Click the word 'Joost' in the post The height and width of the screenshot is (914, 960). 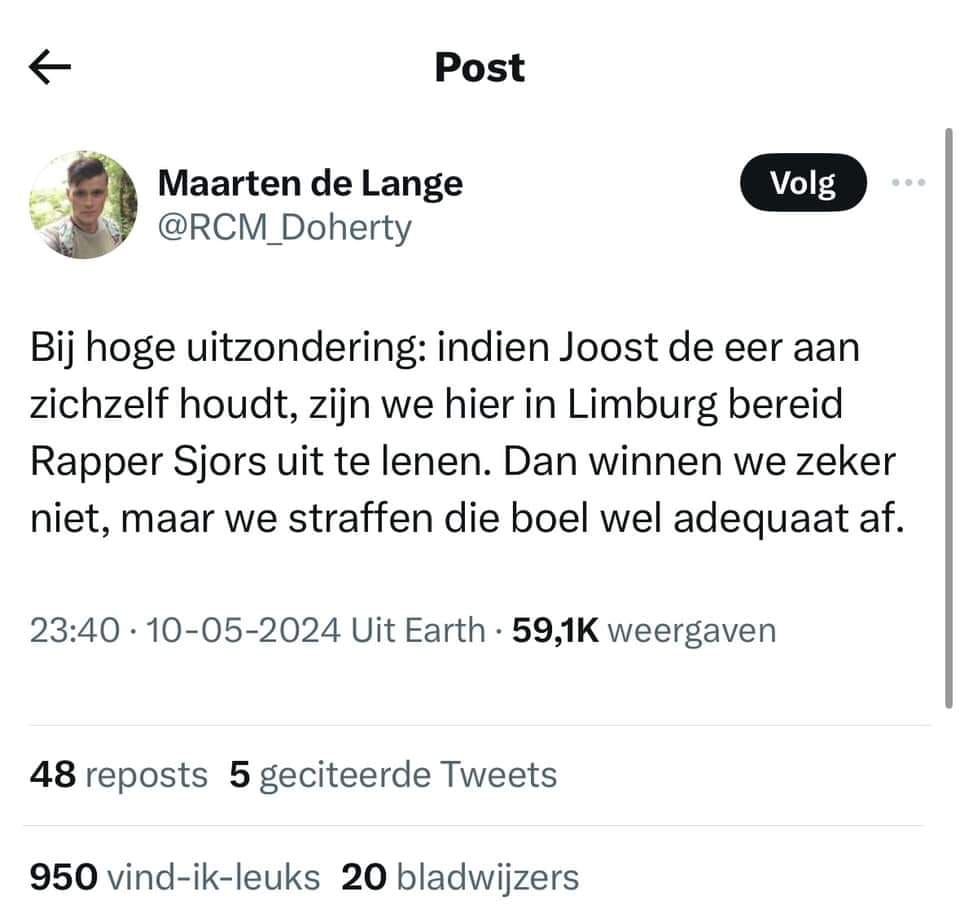600,349
